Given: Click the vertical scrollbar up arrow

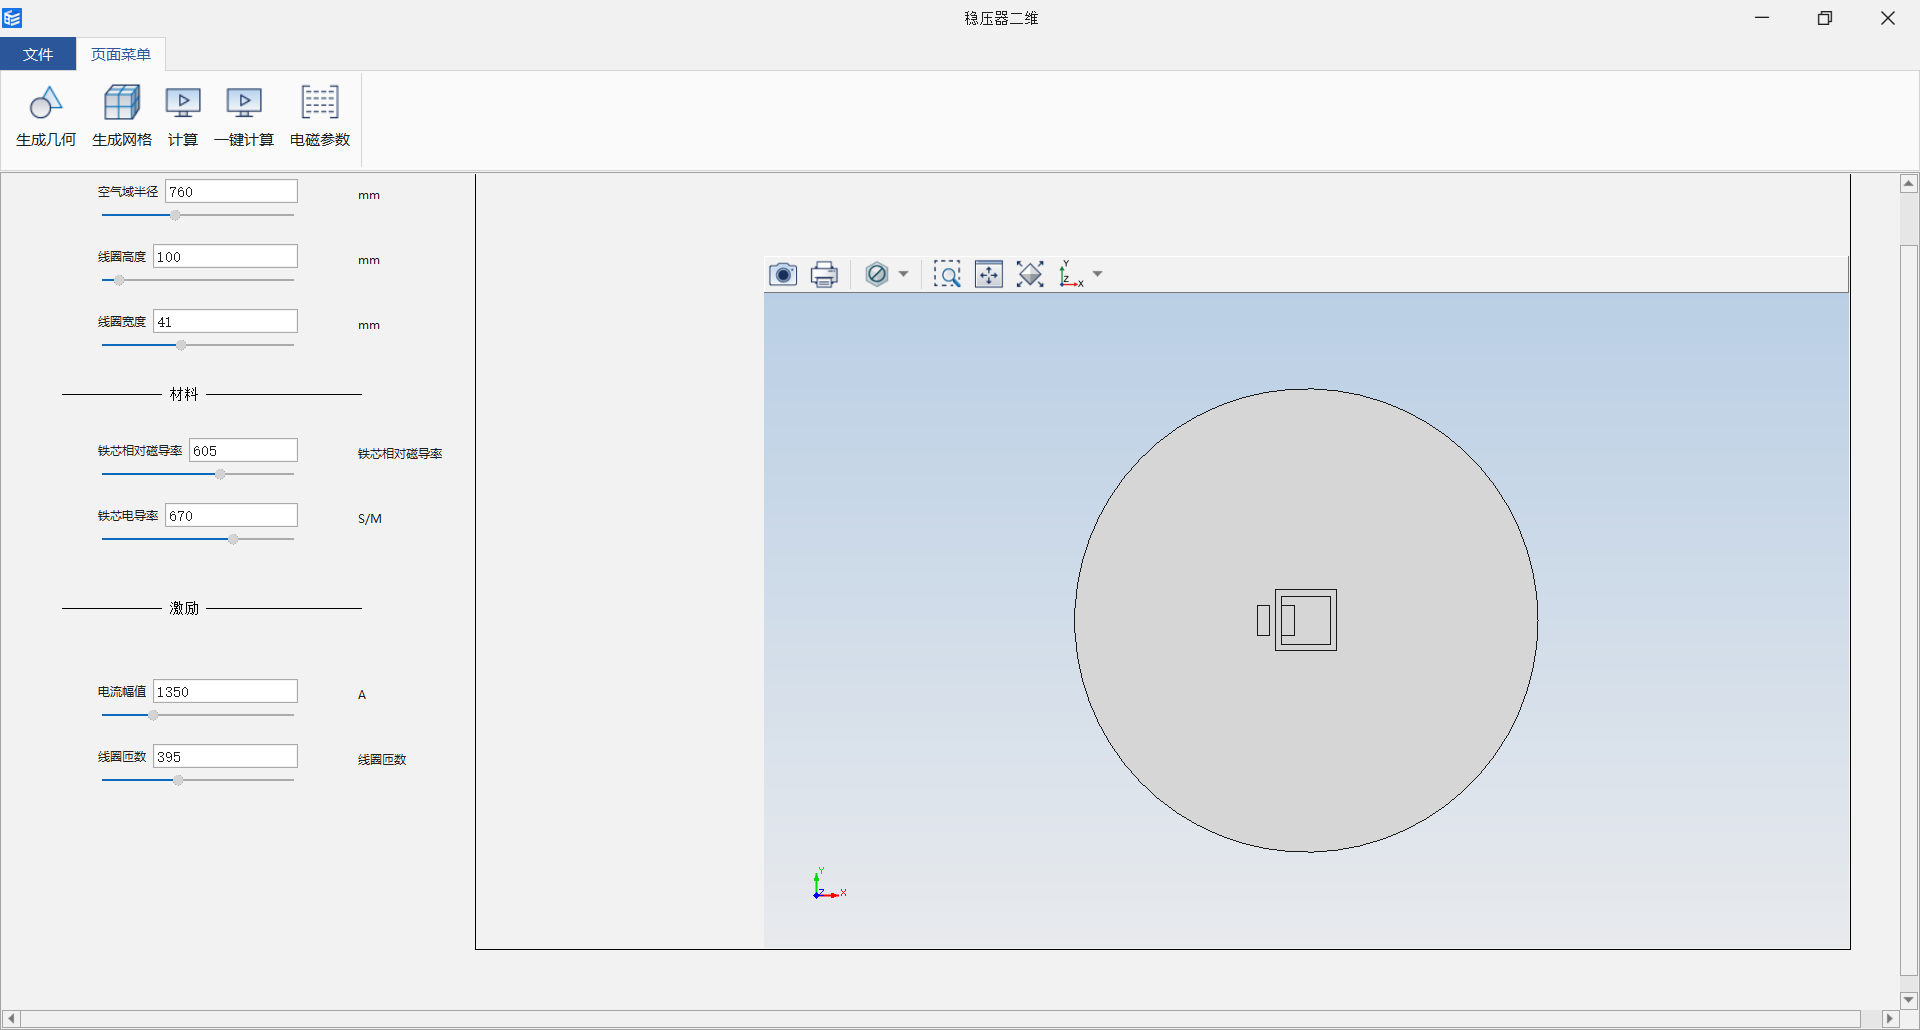Looking at the screenshot, I should 1909,183.
